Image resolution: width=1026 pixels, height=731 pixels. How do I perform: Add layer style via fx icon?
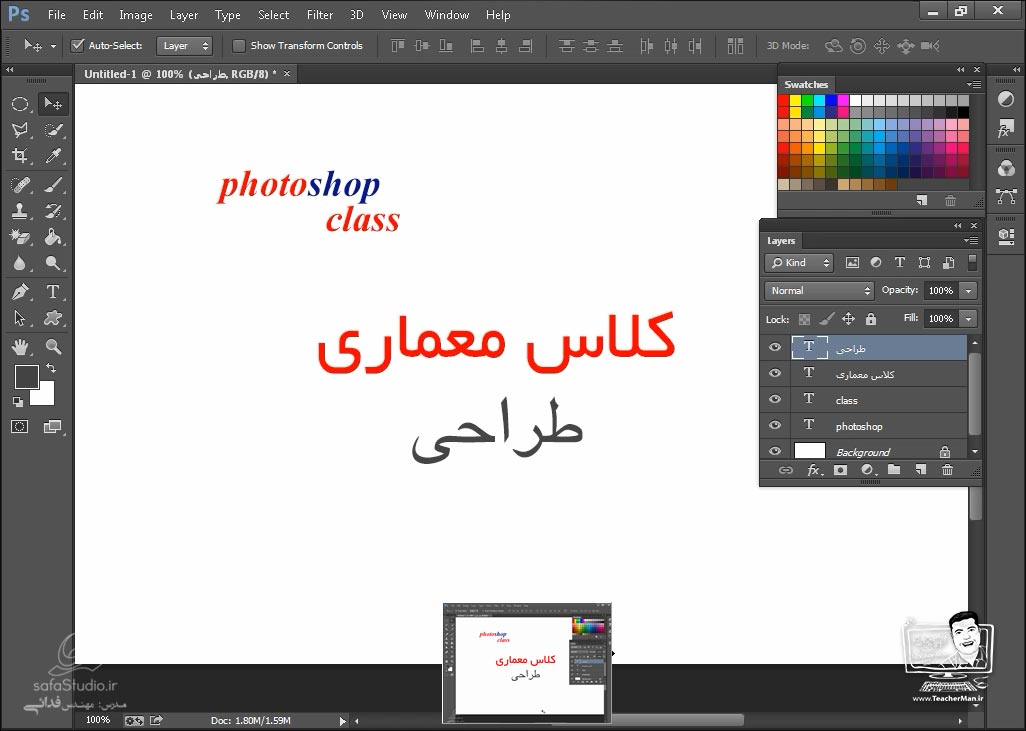click(813, 470)
